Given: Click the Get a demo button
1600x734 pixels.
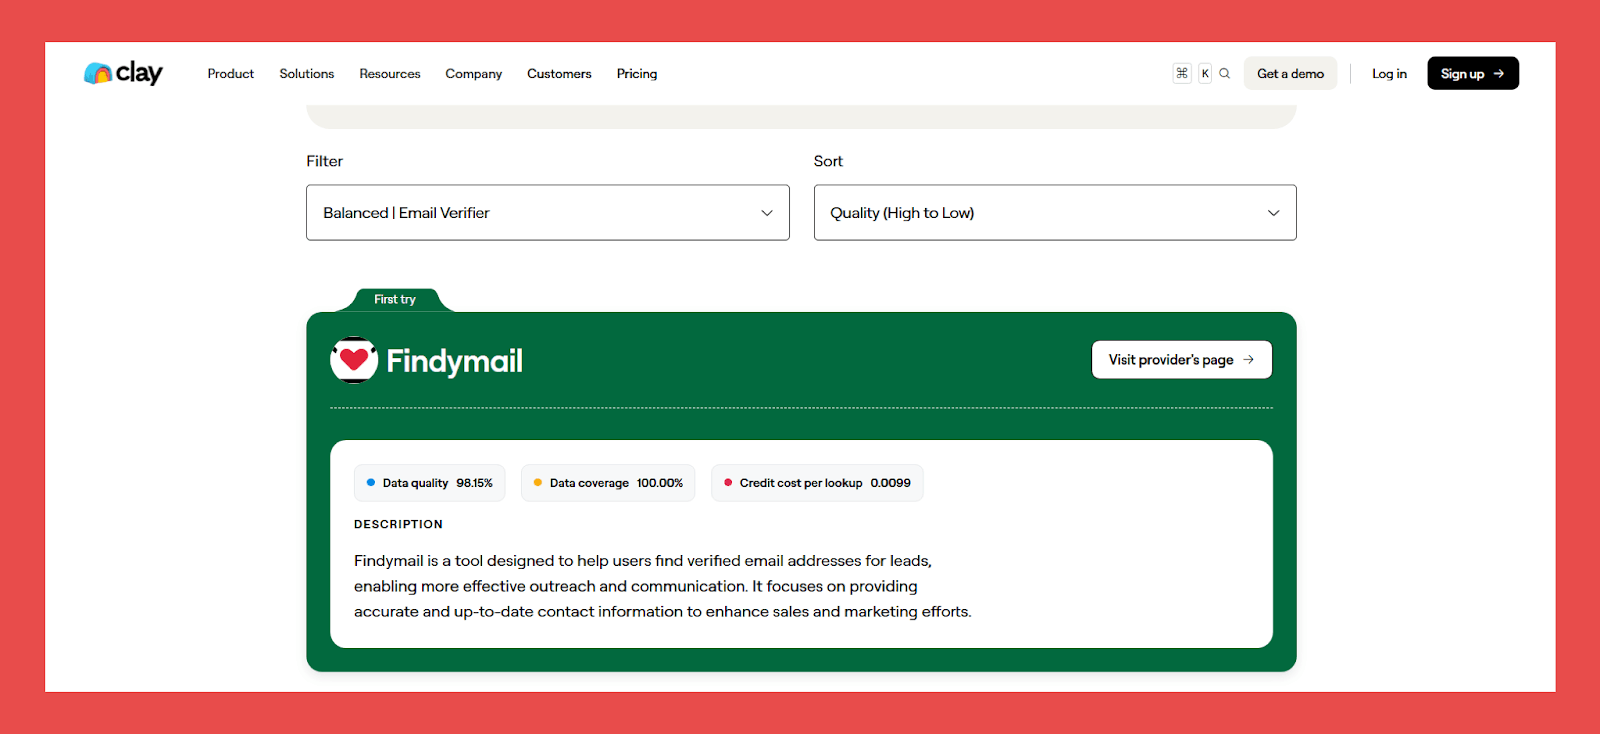Looking at the screenshot, I should point(1290,73).
